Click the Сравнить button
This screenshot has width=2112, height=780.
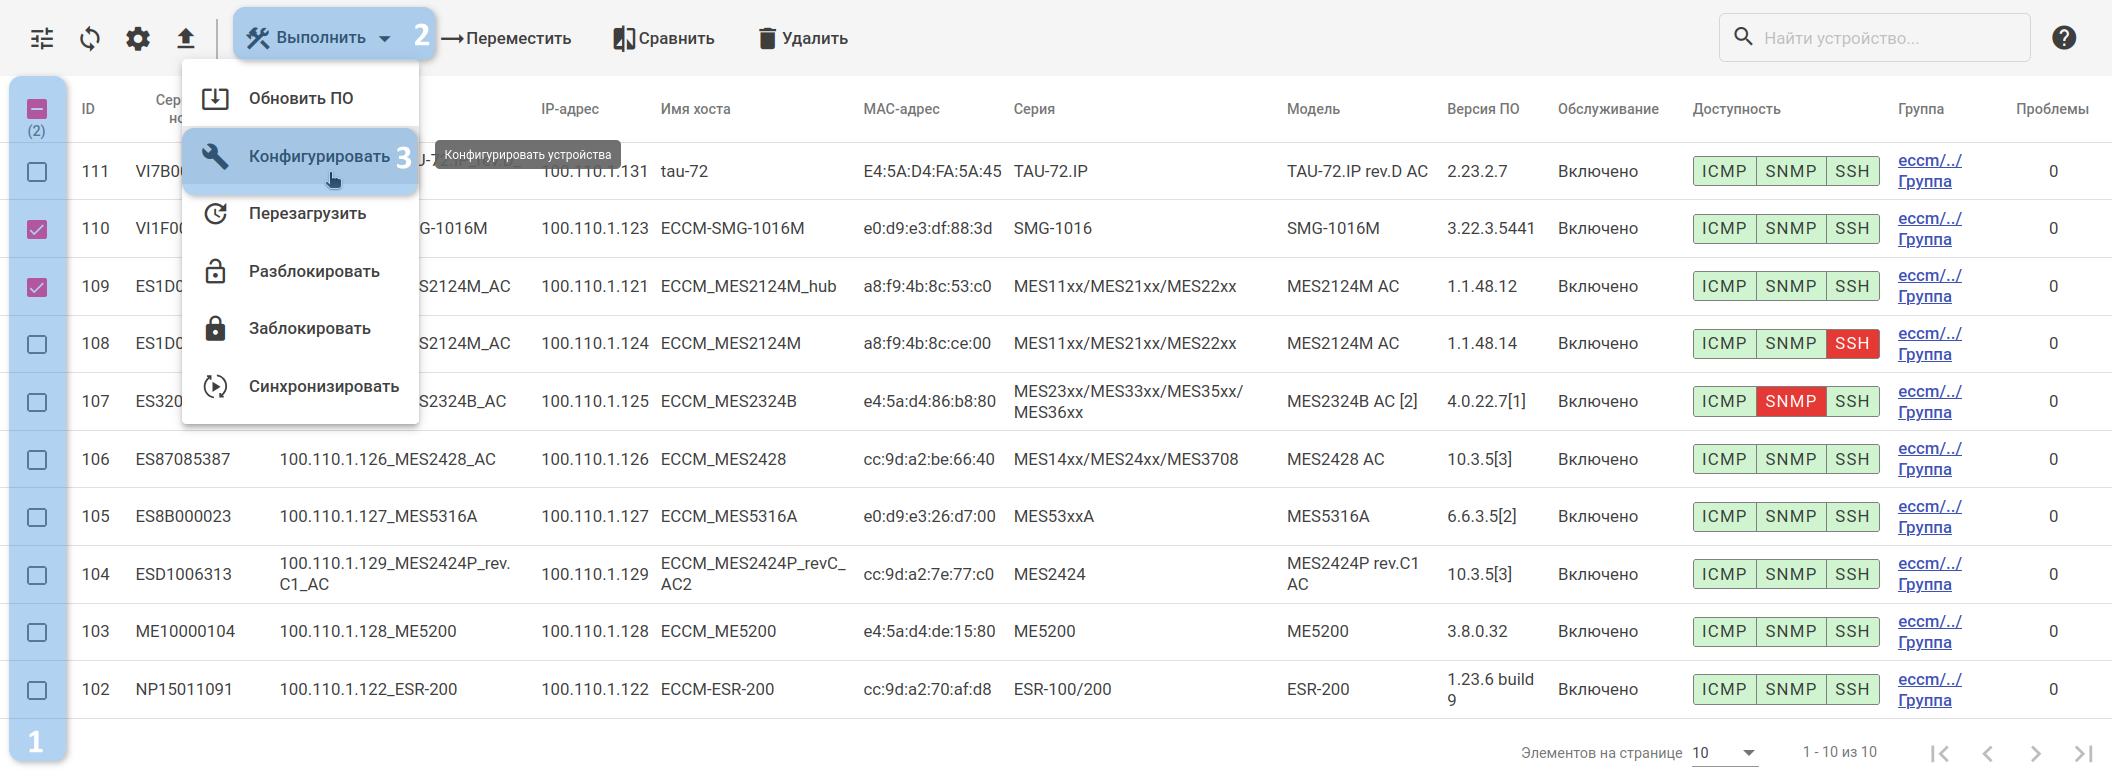click(x=664, y=38)
